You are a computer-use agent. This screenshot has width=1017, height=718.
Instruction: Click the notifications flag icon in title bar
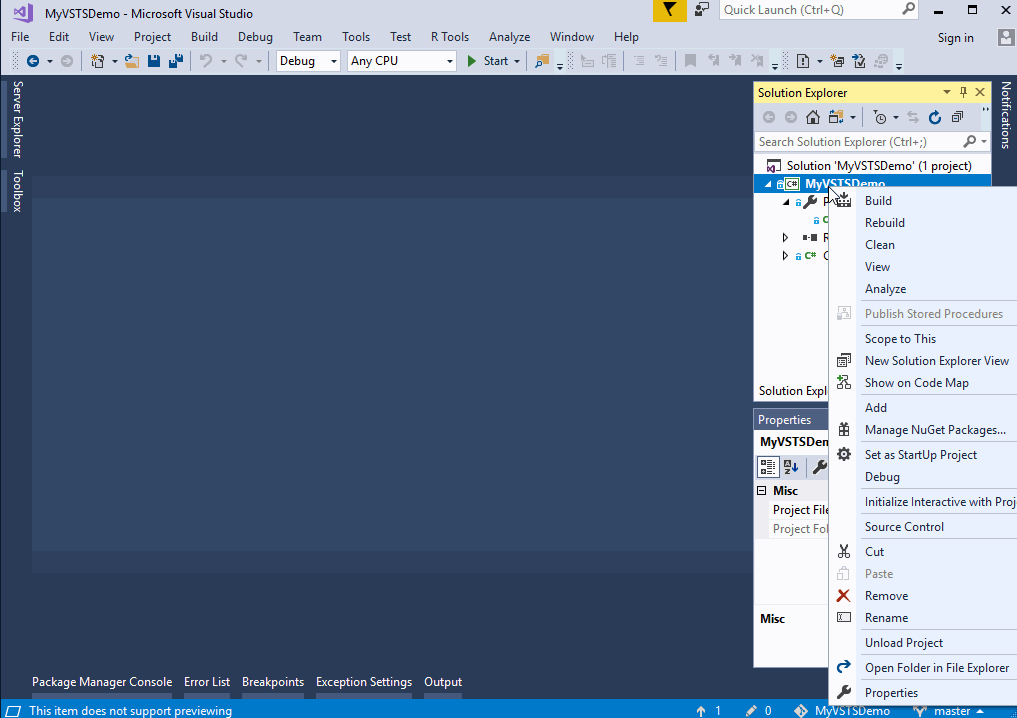click(669, 10)
